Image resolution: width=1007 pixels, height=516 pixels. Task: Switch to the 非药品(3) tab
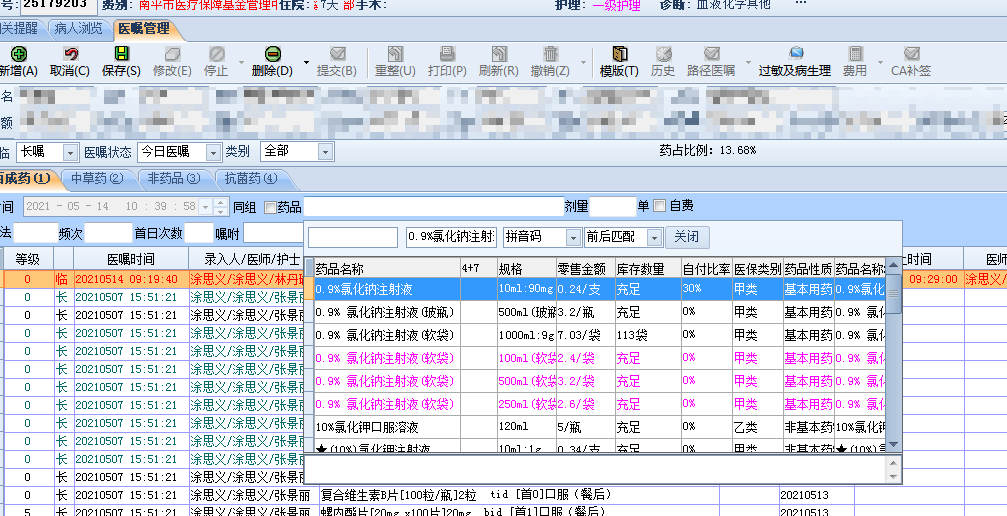pos(173,179)
